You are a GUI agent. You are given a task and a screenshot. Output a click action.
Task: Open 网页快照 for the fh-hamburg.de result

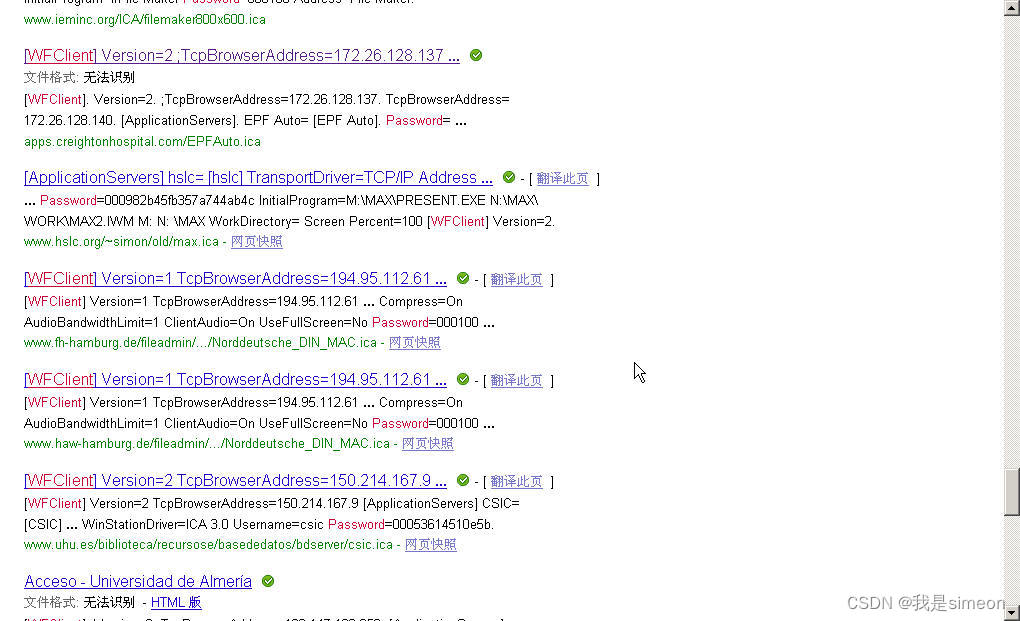[x=414, y=342]
